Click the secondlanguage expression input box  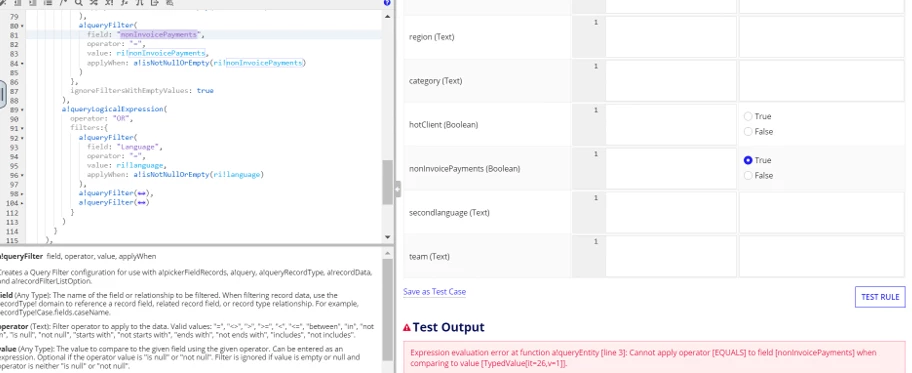click(671, 212)
